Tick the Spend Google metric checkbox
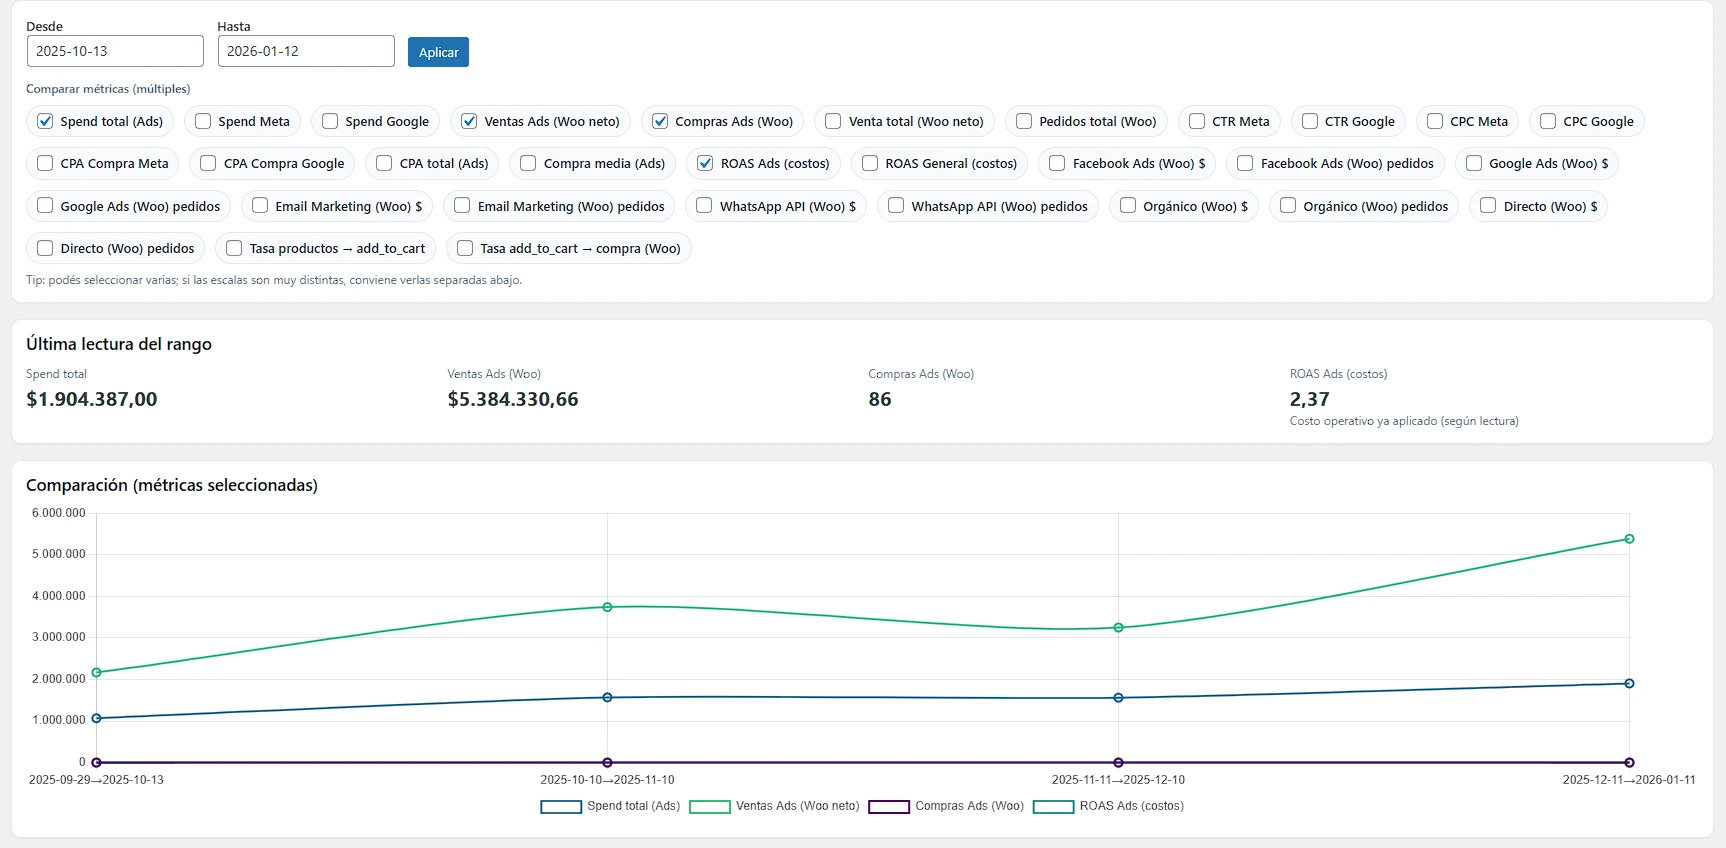 330,121
